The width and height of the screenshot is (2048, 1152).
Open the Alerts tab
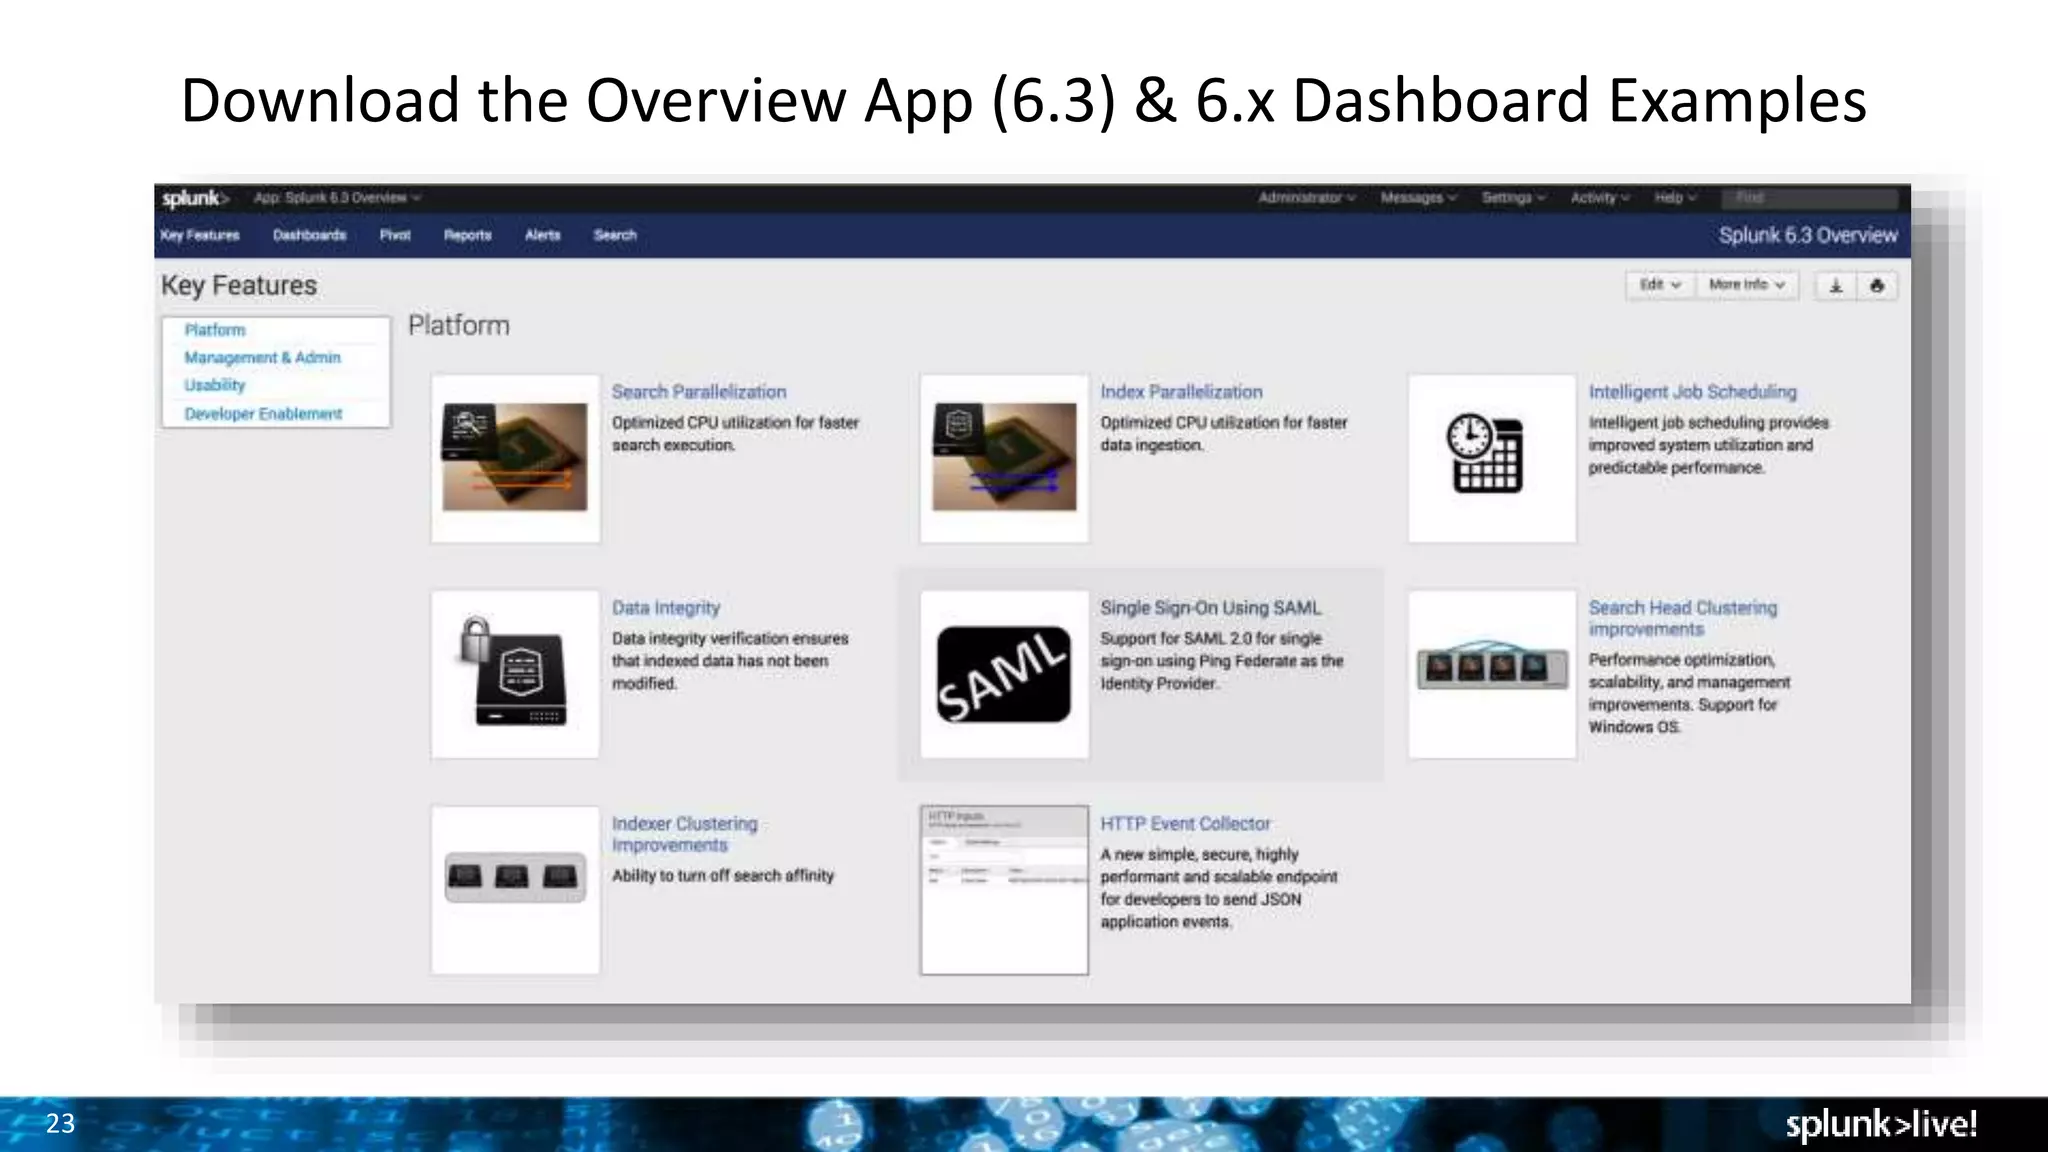tap(543, 235)
